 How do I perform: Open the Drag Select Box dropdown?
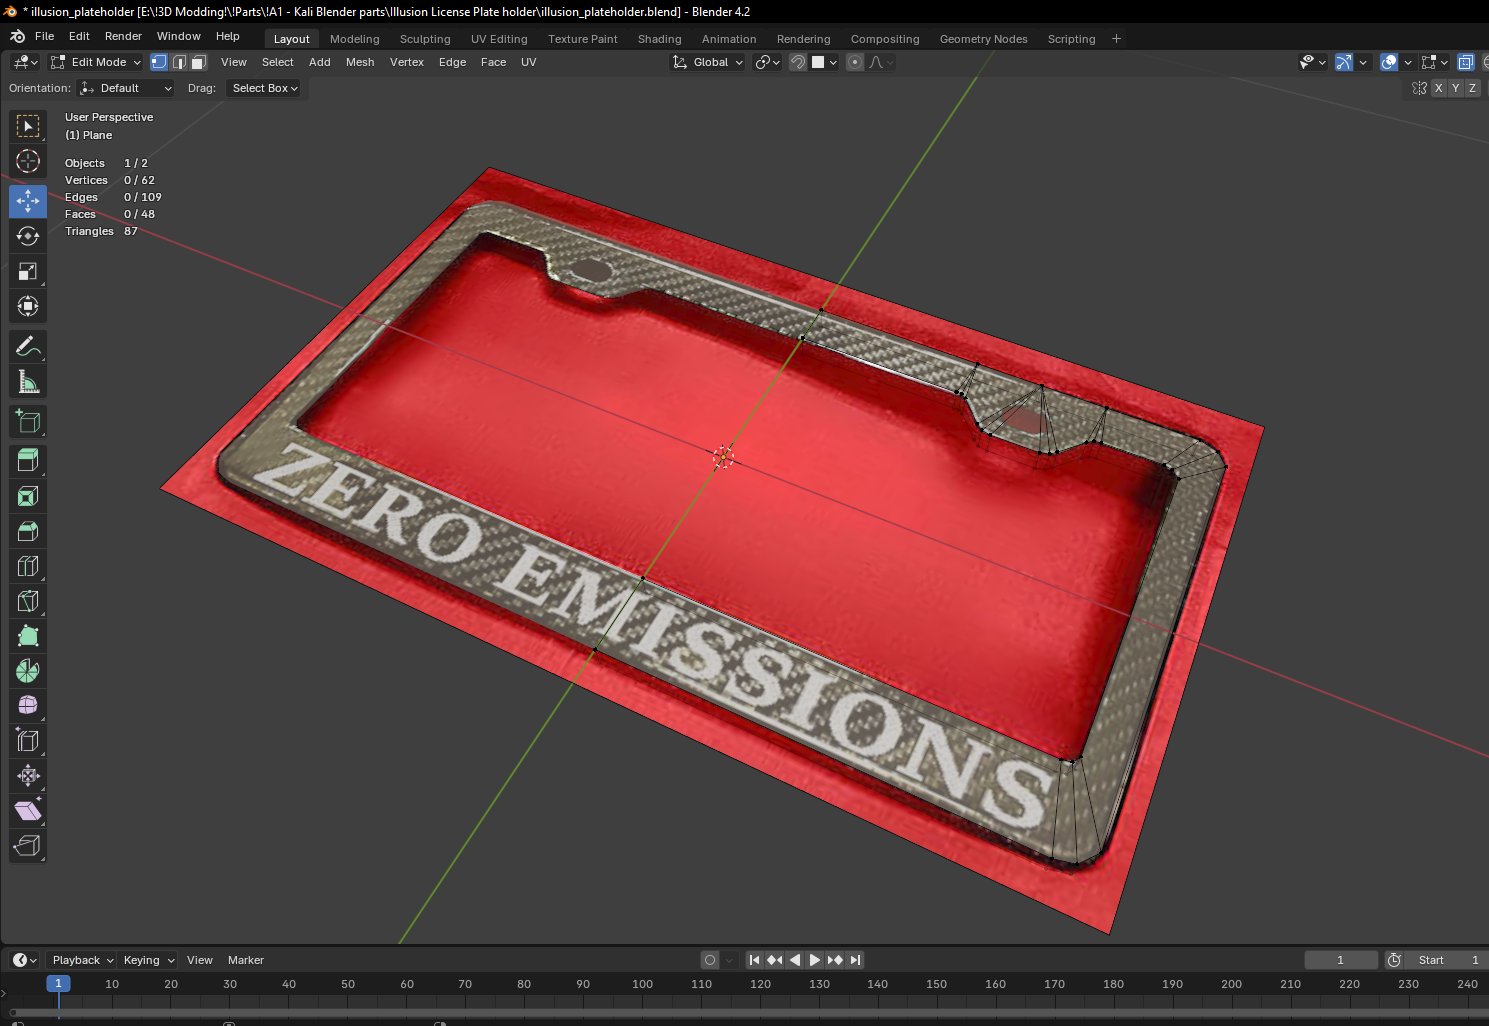(x=265, y=88)
